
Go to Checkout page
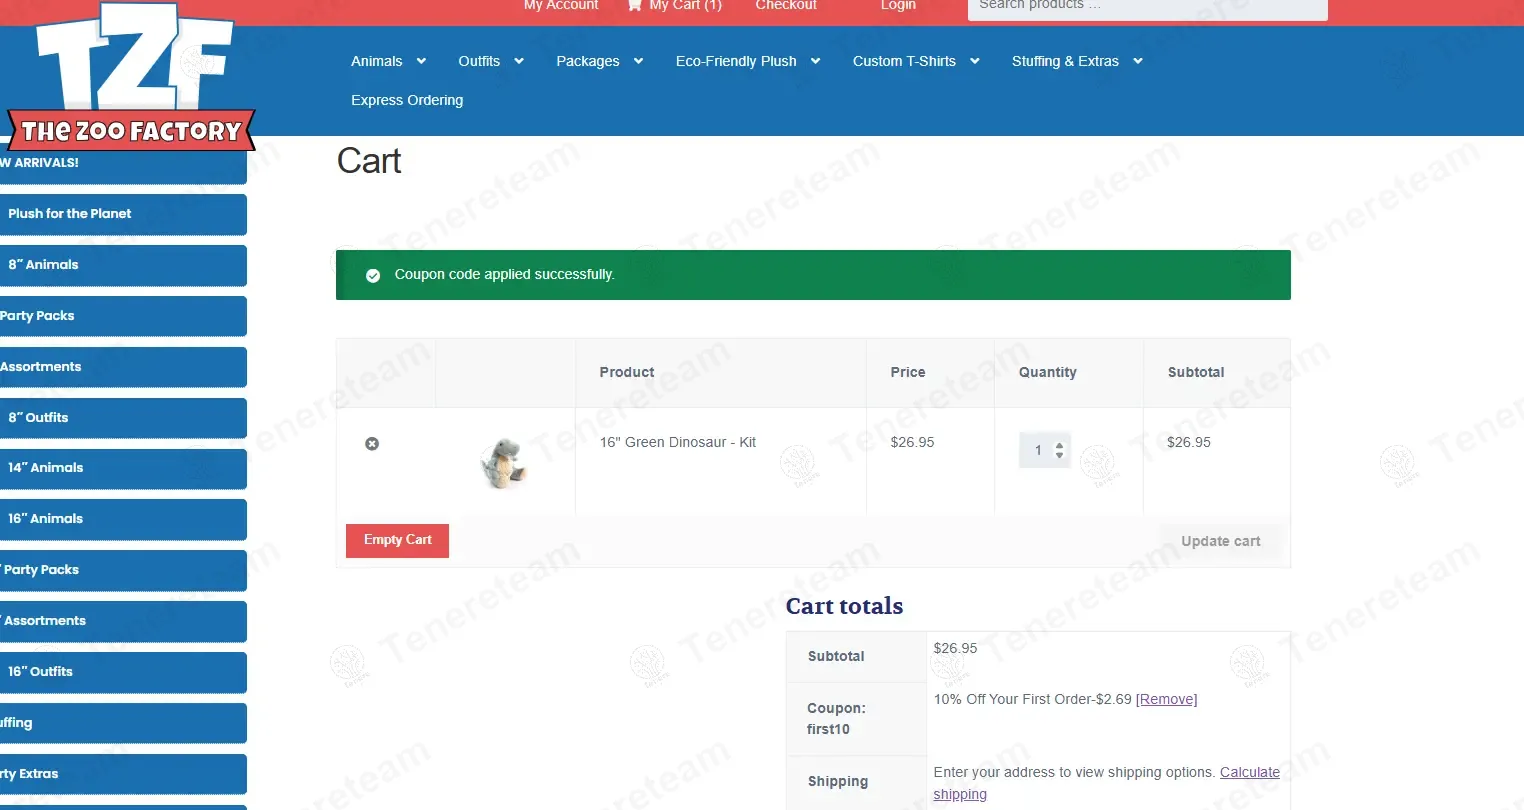tap(786, 5)
